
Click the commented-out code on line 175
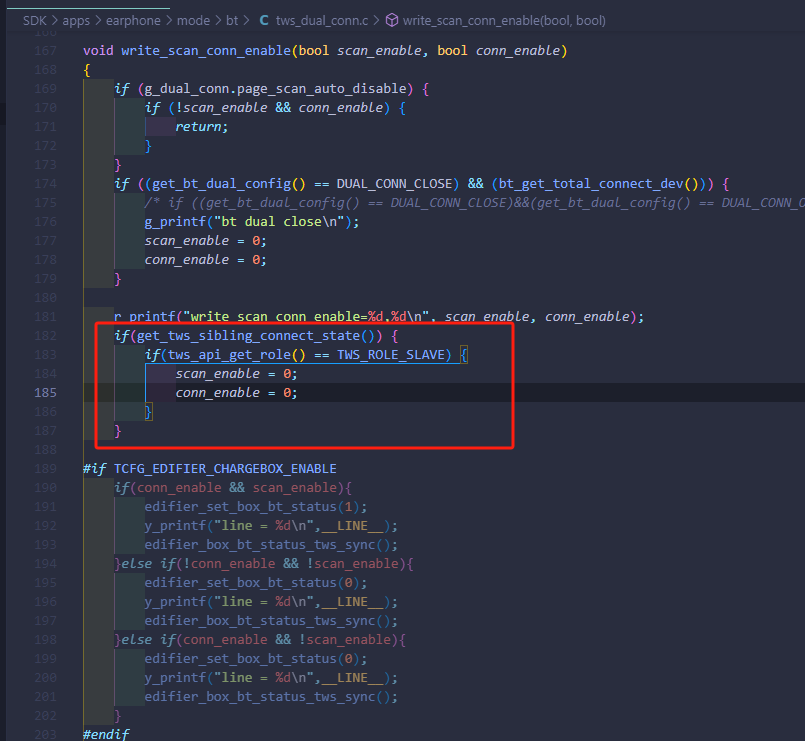click(474, 203)
